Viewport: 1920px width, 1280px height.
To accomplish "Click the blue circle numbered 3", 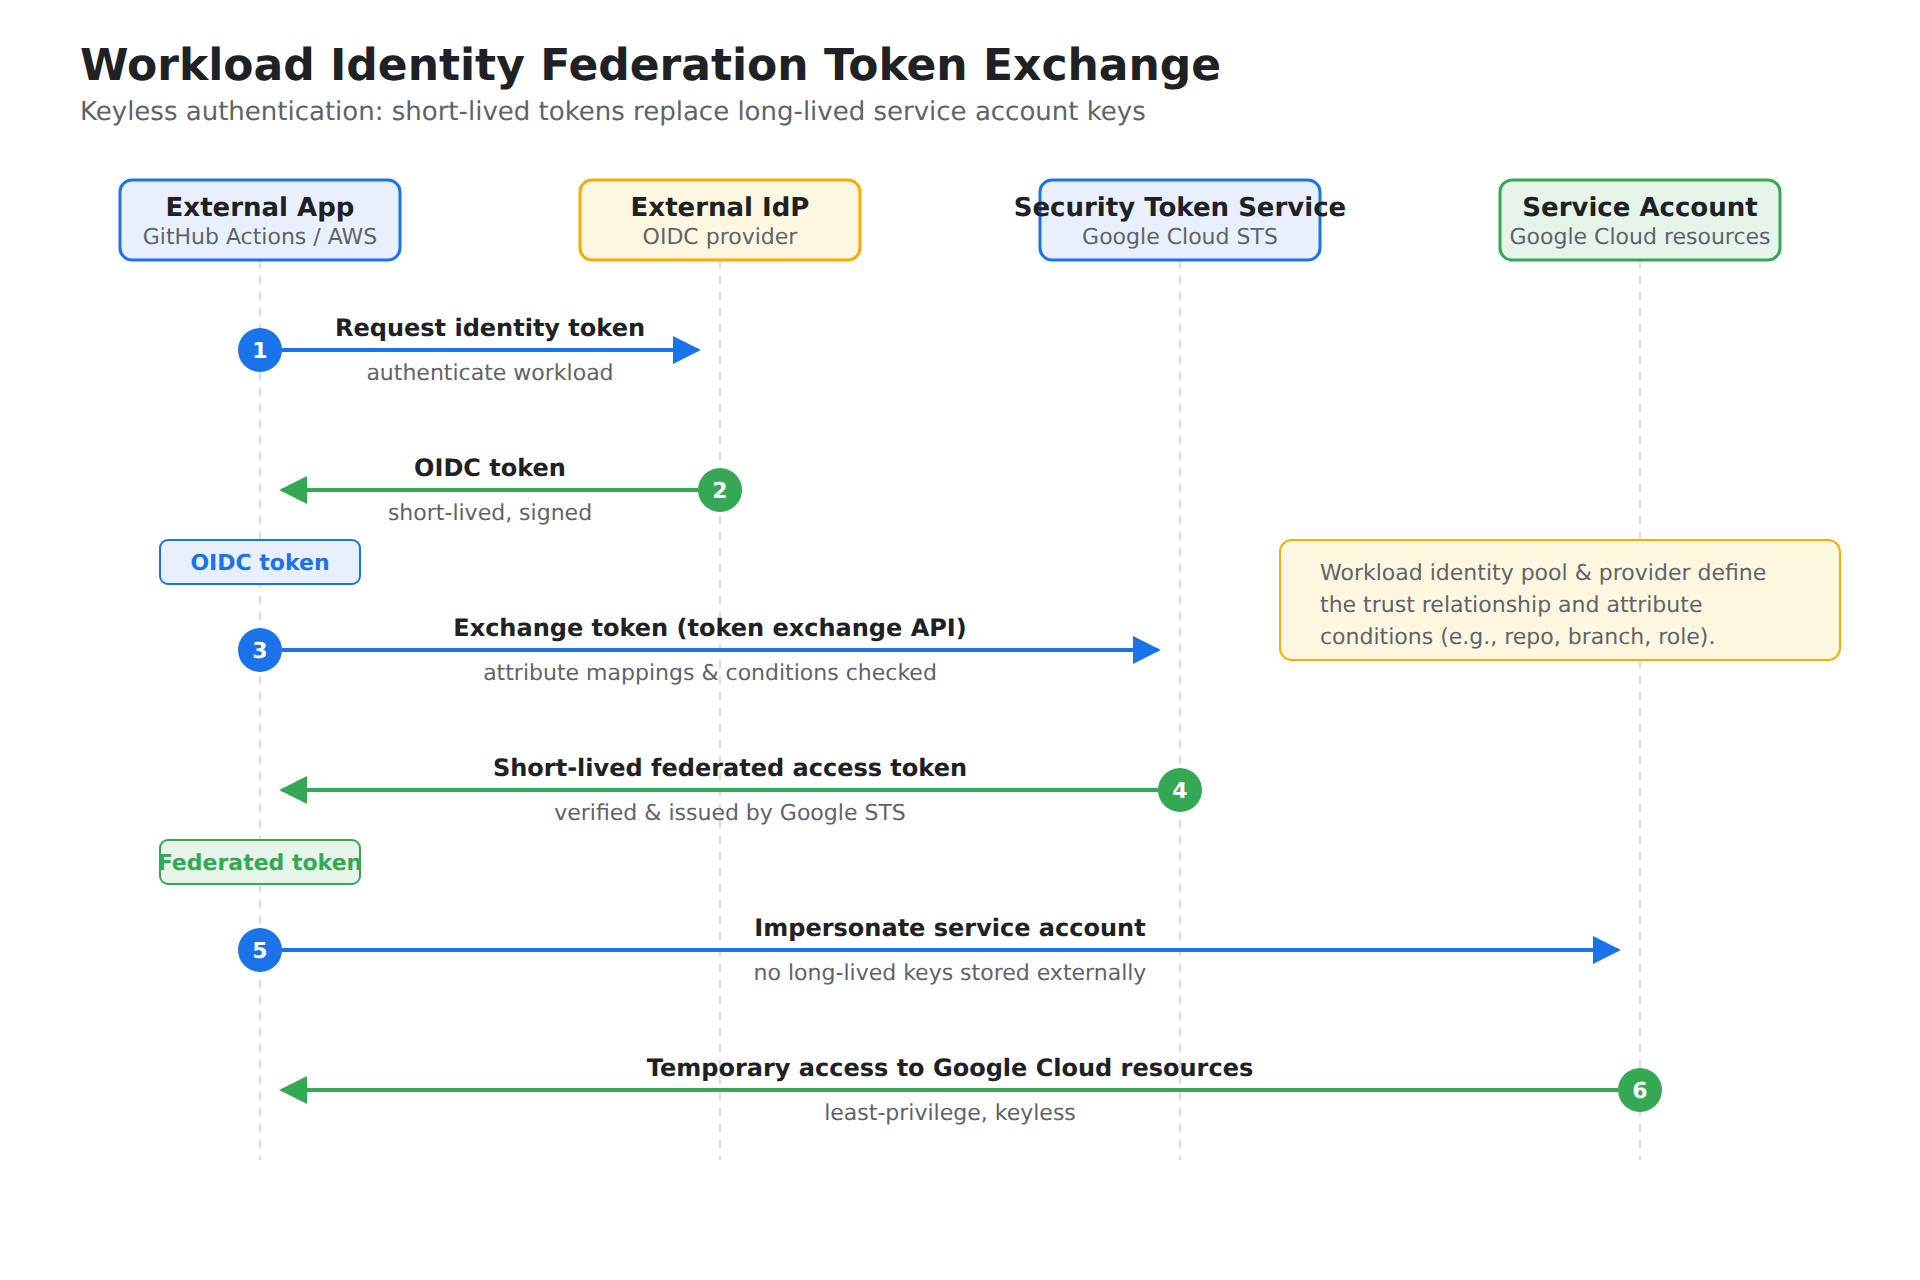I will click(260, 650).
